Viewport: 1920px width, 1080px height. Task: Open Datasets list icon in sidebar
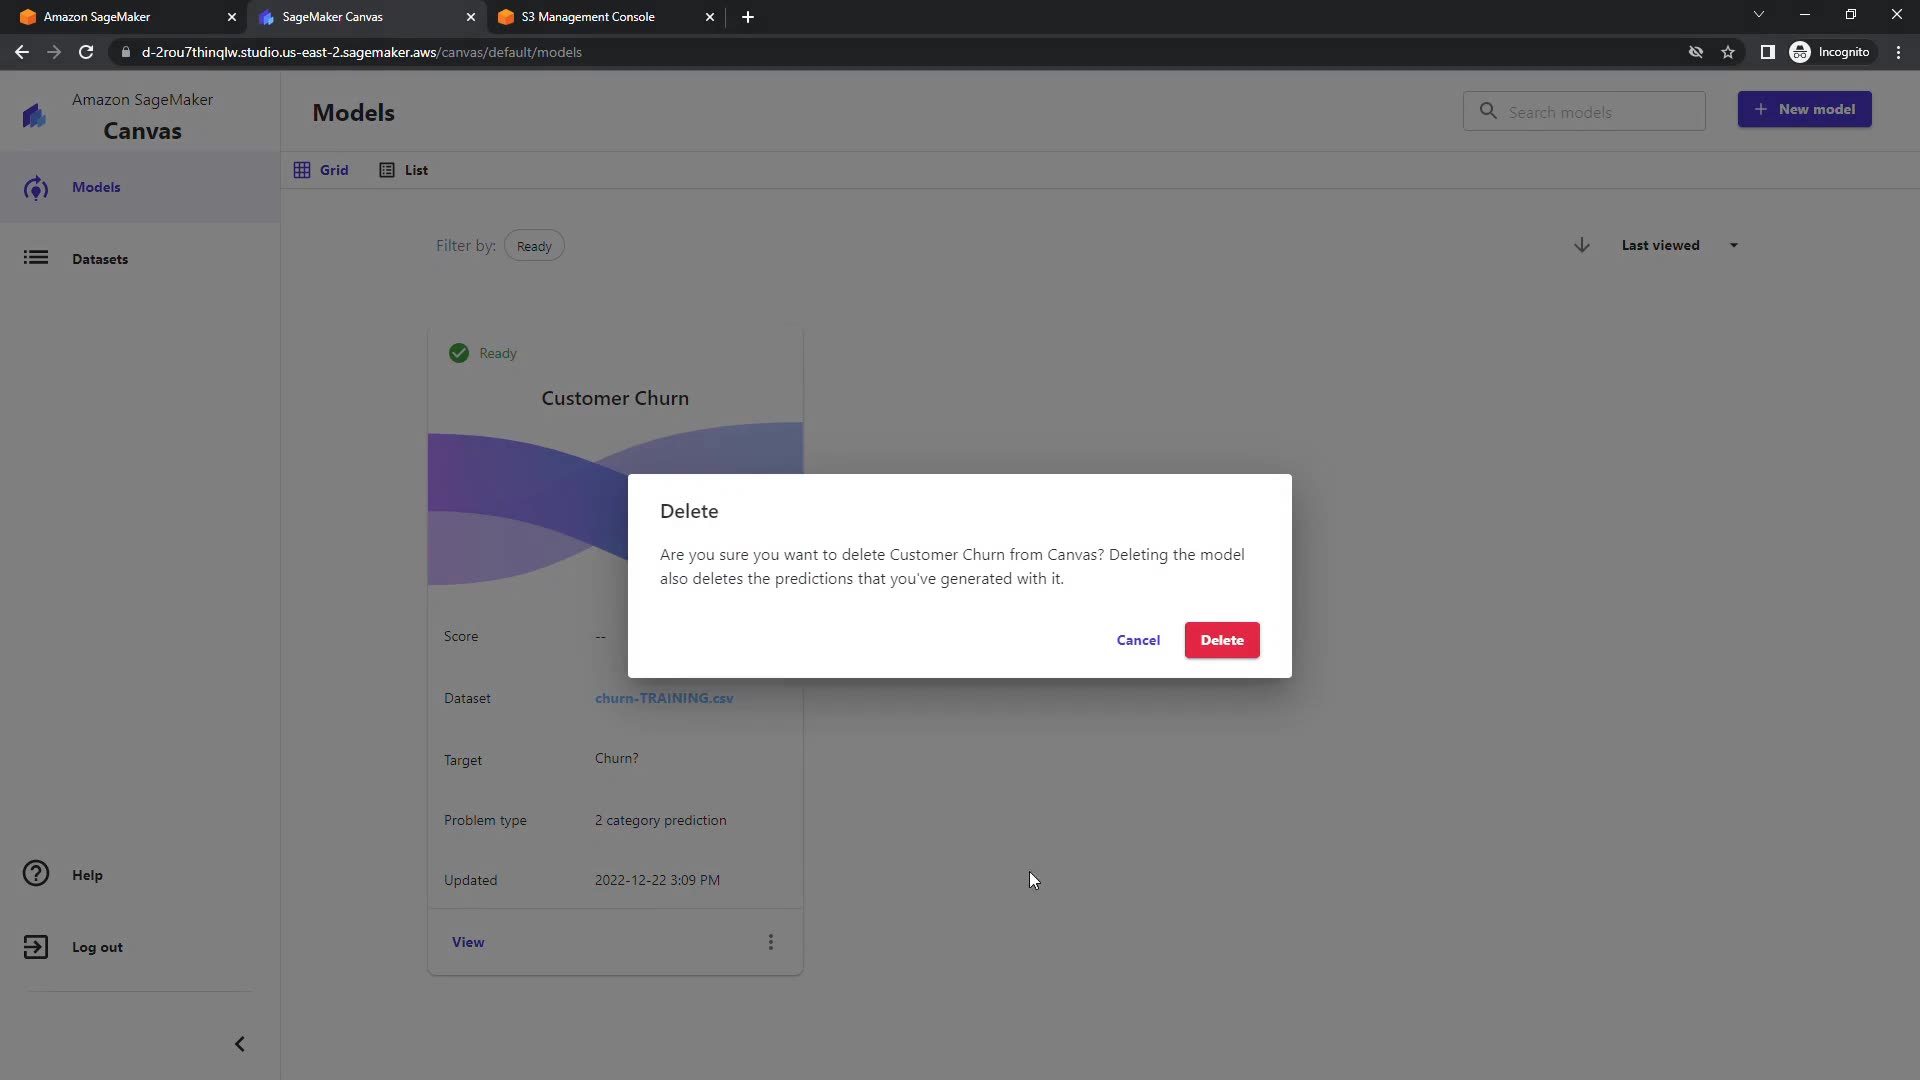pyautogui.click(x=36, y=258)
